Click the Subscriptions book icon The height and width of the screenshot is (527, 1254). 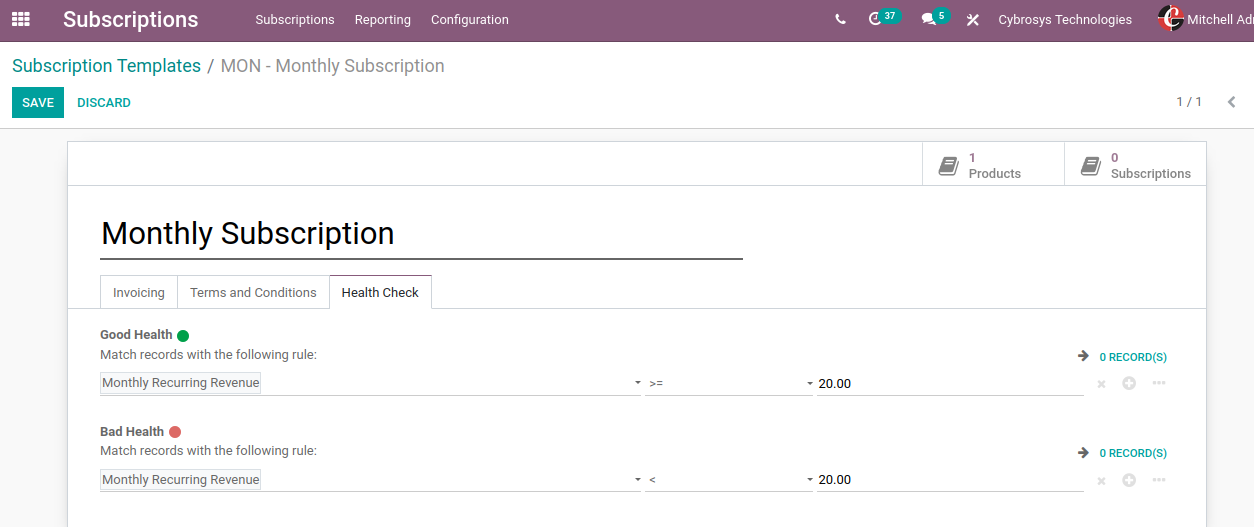(x=1090, y=166)
